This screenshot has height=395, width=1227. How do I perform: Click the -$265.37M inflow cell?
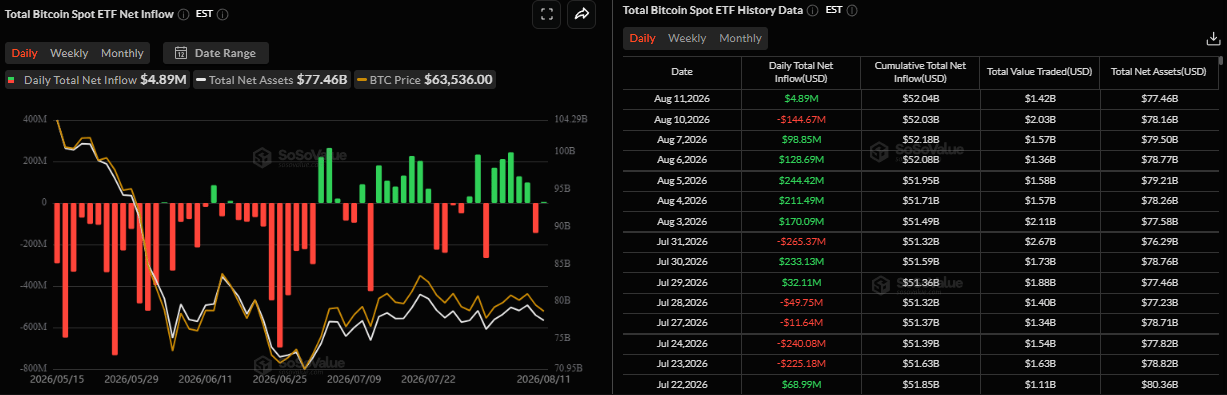tap(800, 242)
